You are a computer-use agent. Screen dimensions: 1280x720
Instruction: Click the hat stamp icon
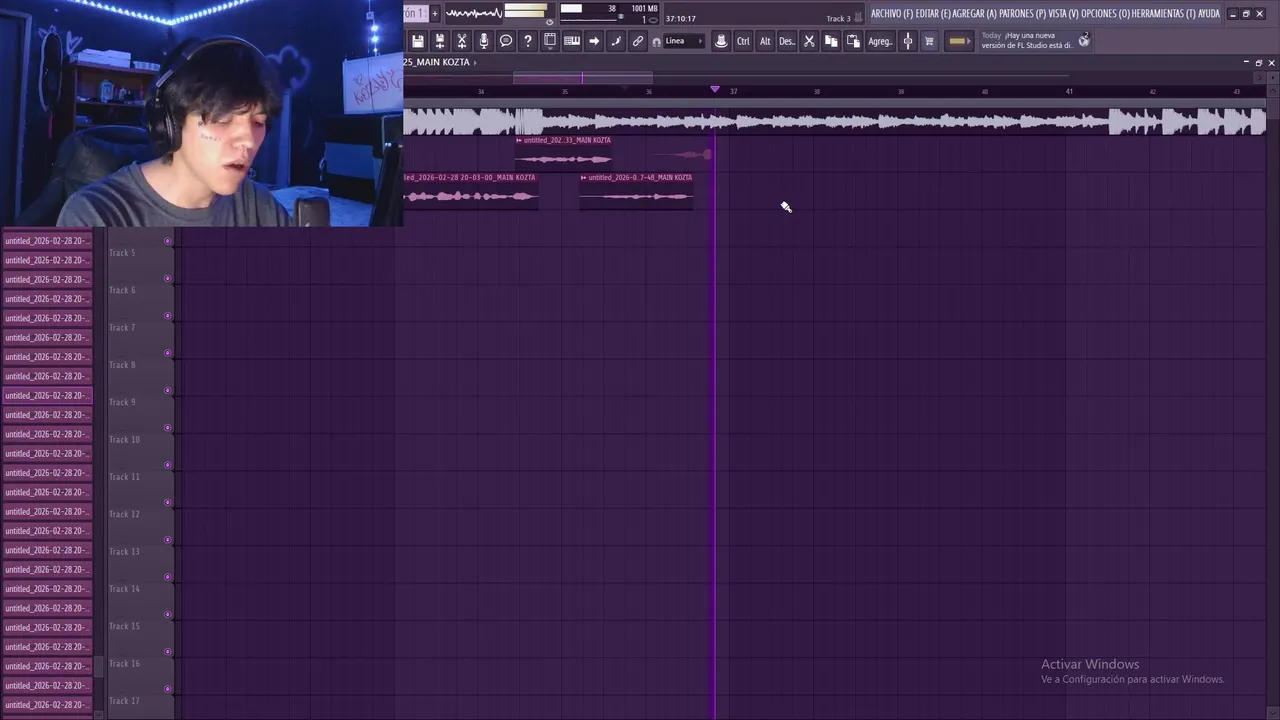pos(721,41)
